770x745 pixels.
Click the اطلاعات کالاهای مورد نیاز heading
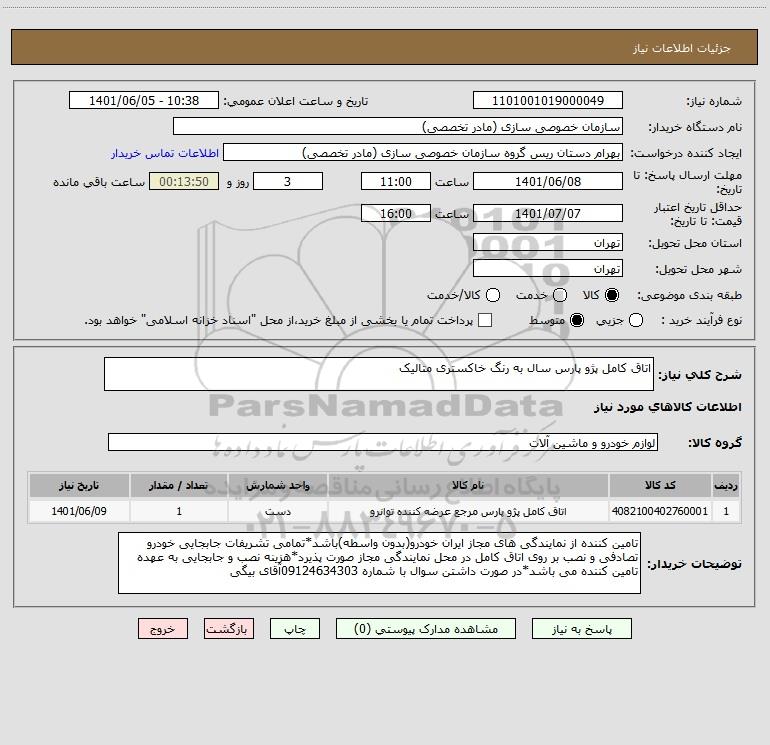[668, 407]
